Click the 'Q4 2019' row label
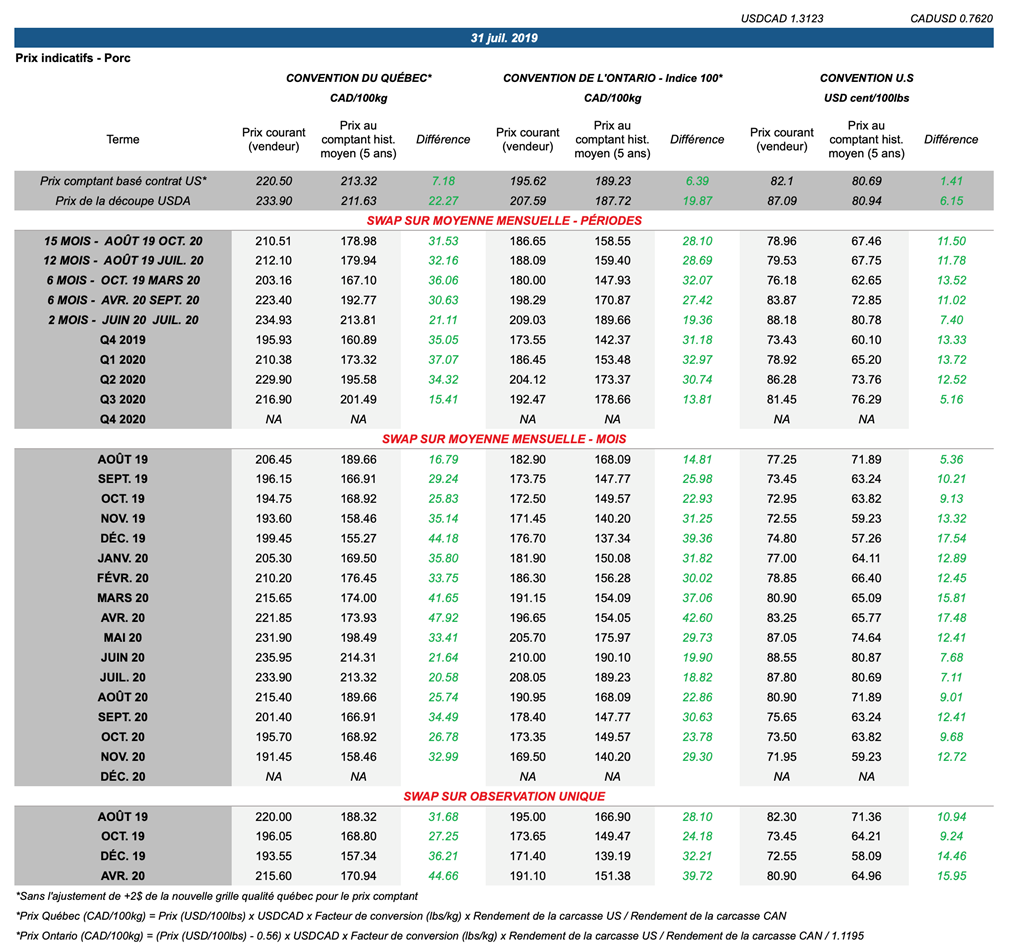The height and width of the screenshot is (949, 1024). coord(123,340)
